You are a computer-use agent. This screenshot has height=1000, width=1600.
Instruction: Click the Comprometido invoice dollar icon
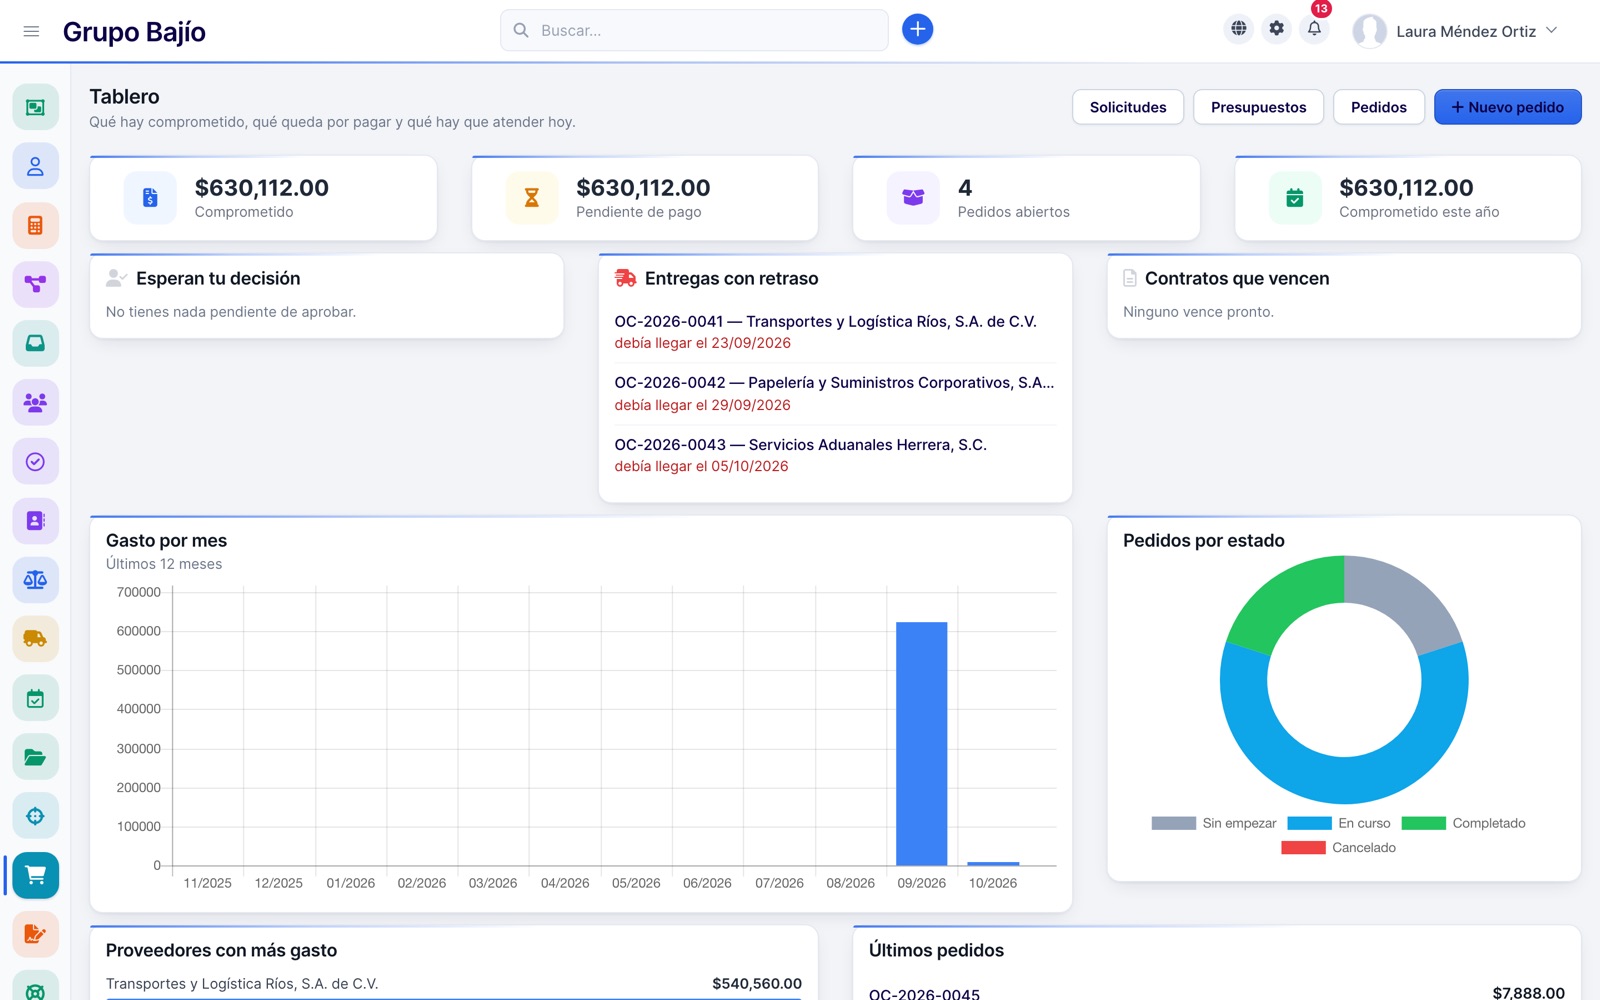(x=150, y=197)
